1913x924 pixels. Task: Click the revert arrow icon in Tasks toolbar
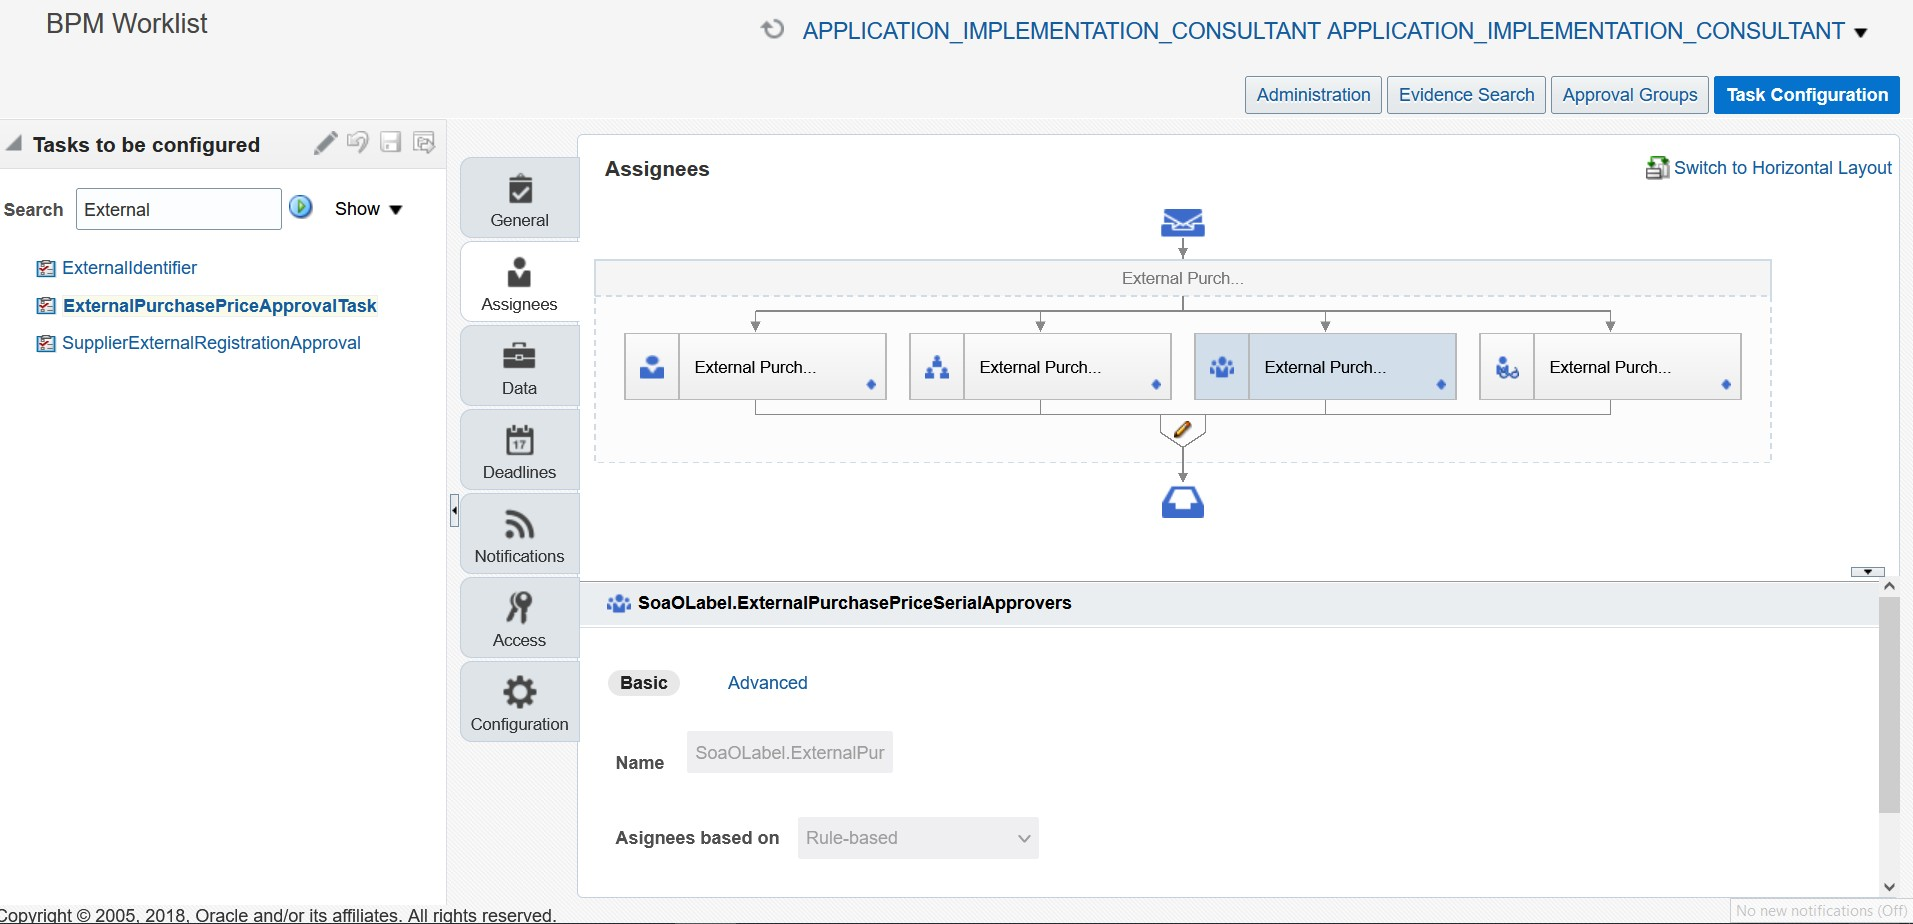tap(358, 143)
